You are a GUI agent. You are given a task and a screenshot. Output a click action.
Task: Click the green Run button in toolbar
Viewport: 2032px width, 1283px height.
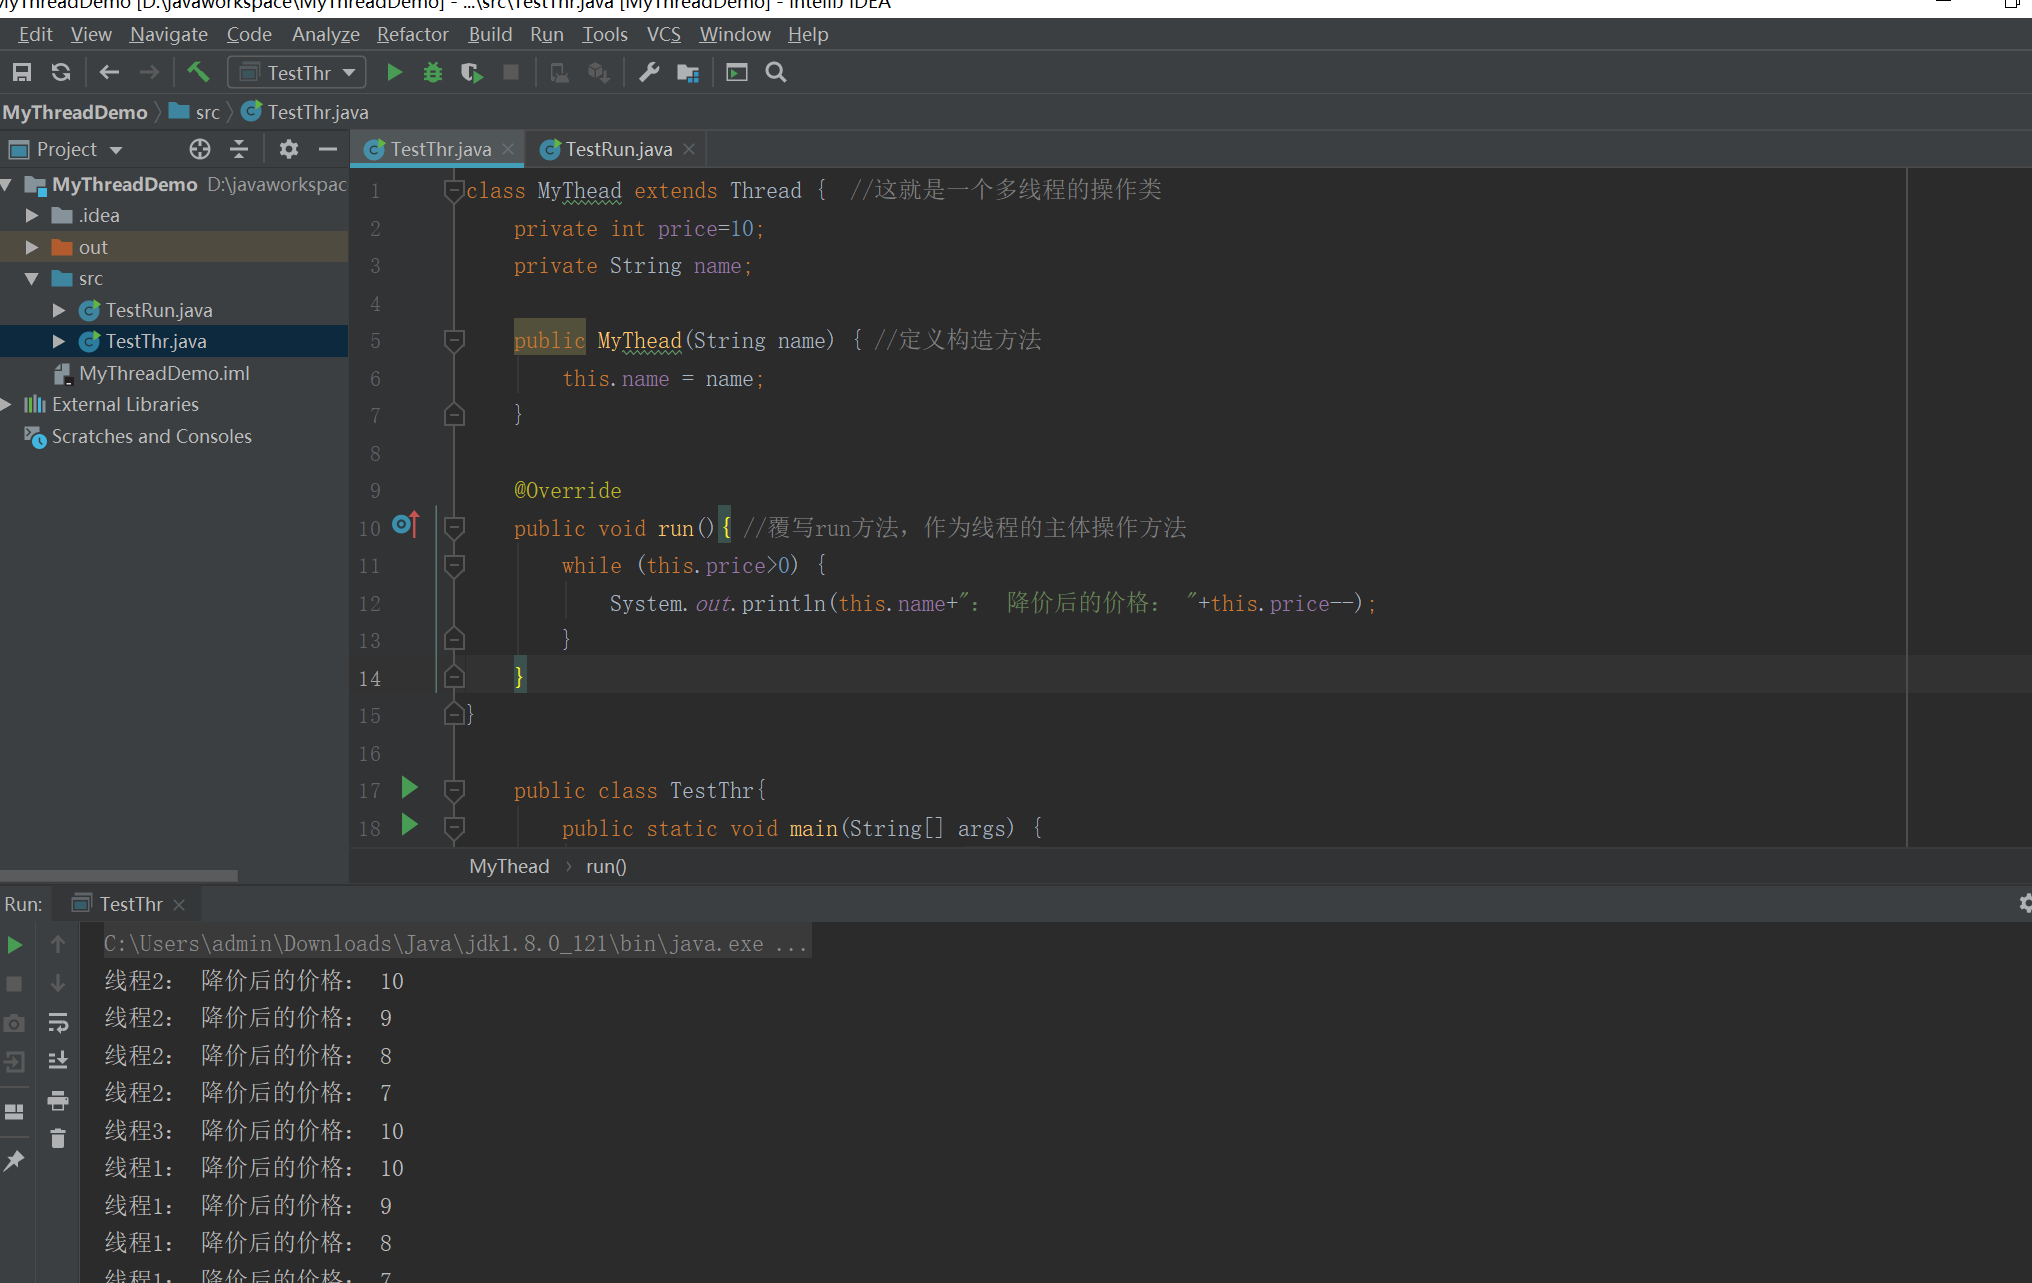click(394, 72)
